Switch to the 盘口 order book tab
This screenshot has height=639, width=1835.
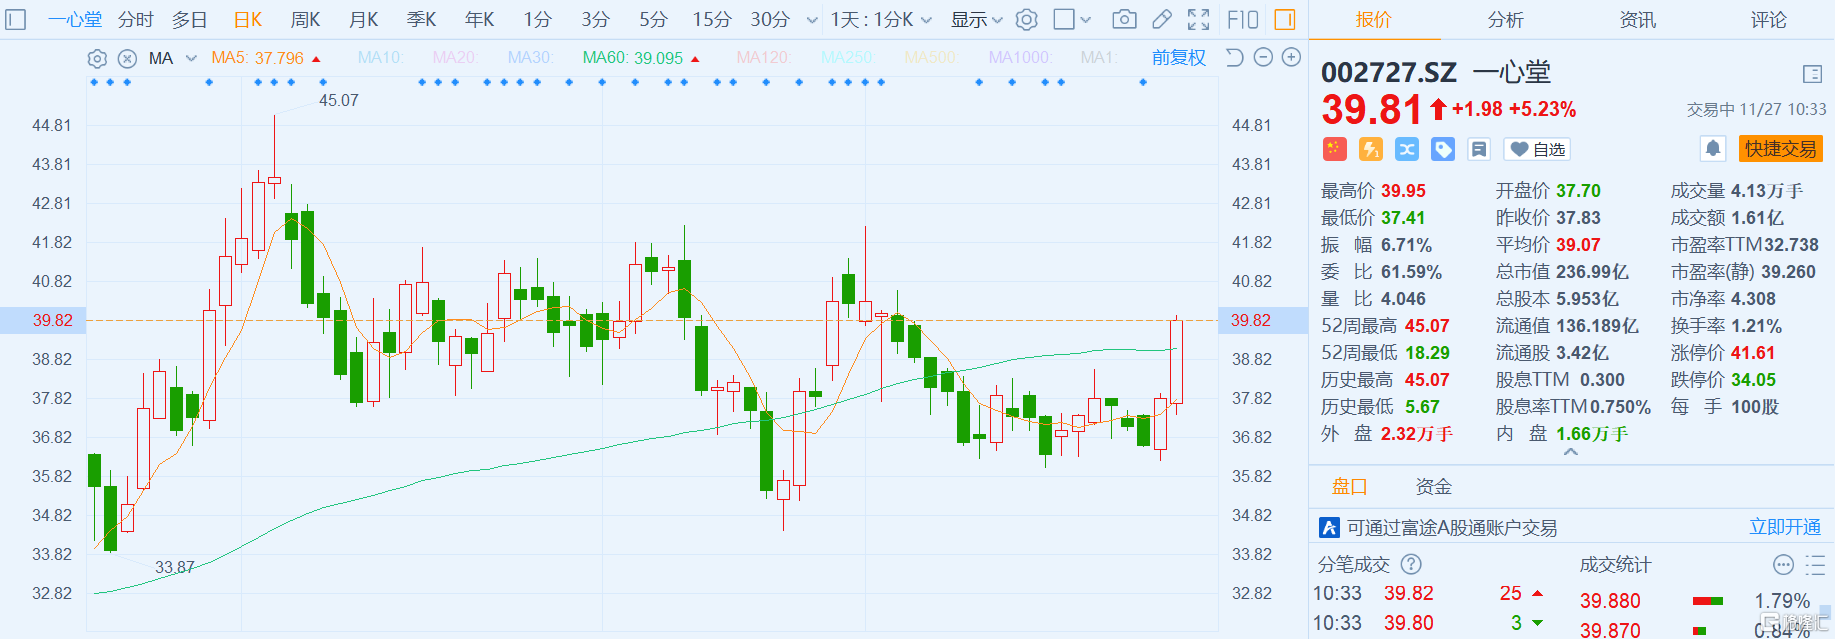click(x=1349, y=487)
